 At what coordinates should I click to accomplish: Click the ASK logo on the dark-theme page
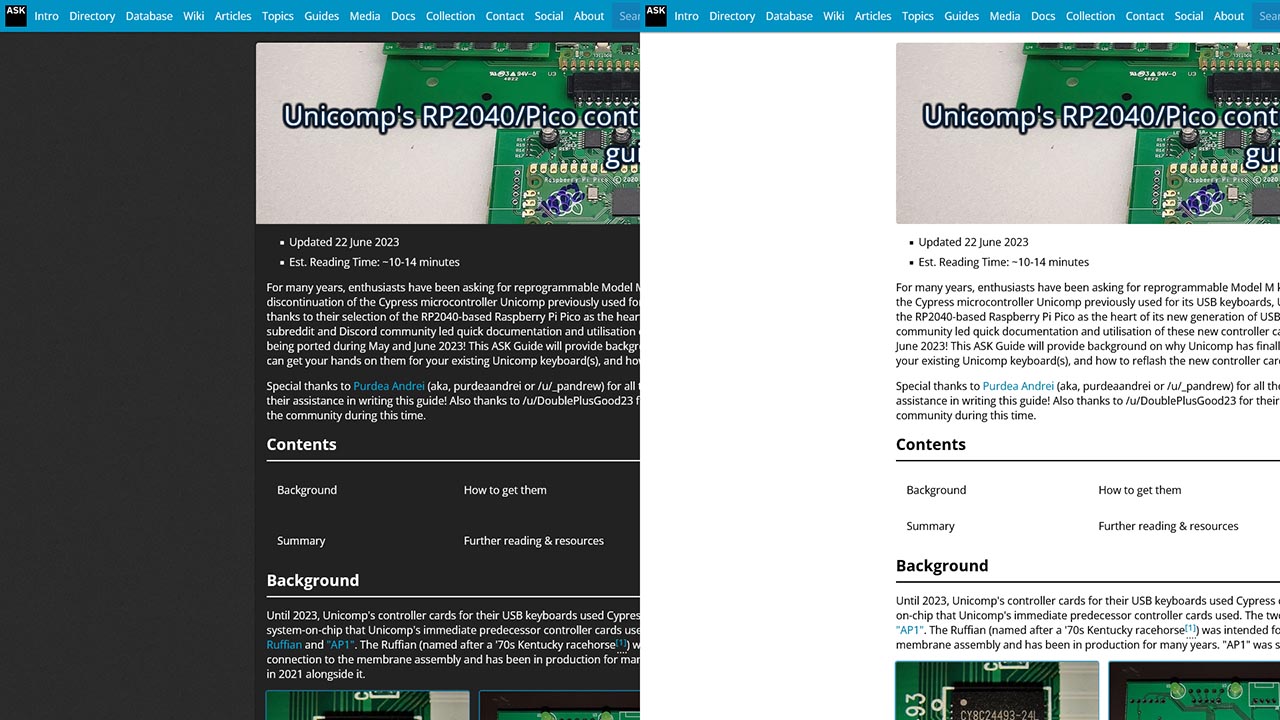(x=15, y=15)
